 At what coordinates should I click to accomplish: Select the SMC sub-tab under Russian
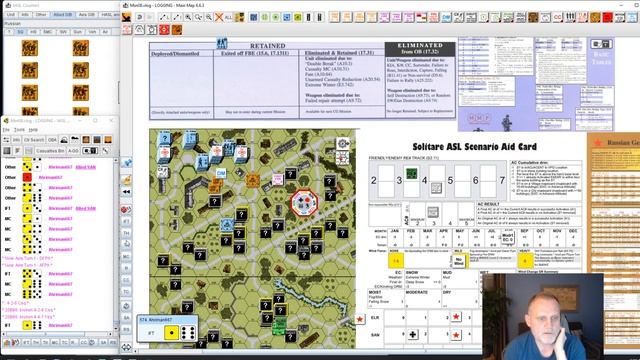pos(48,31)
